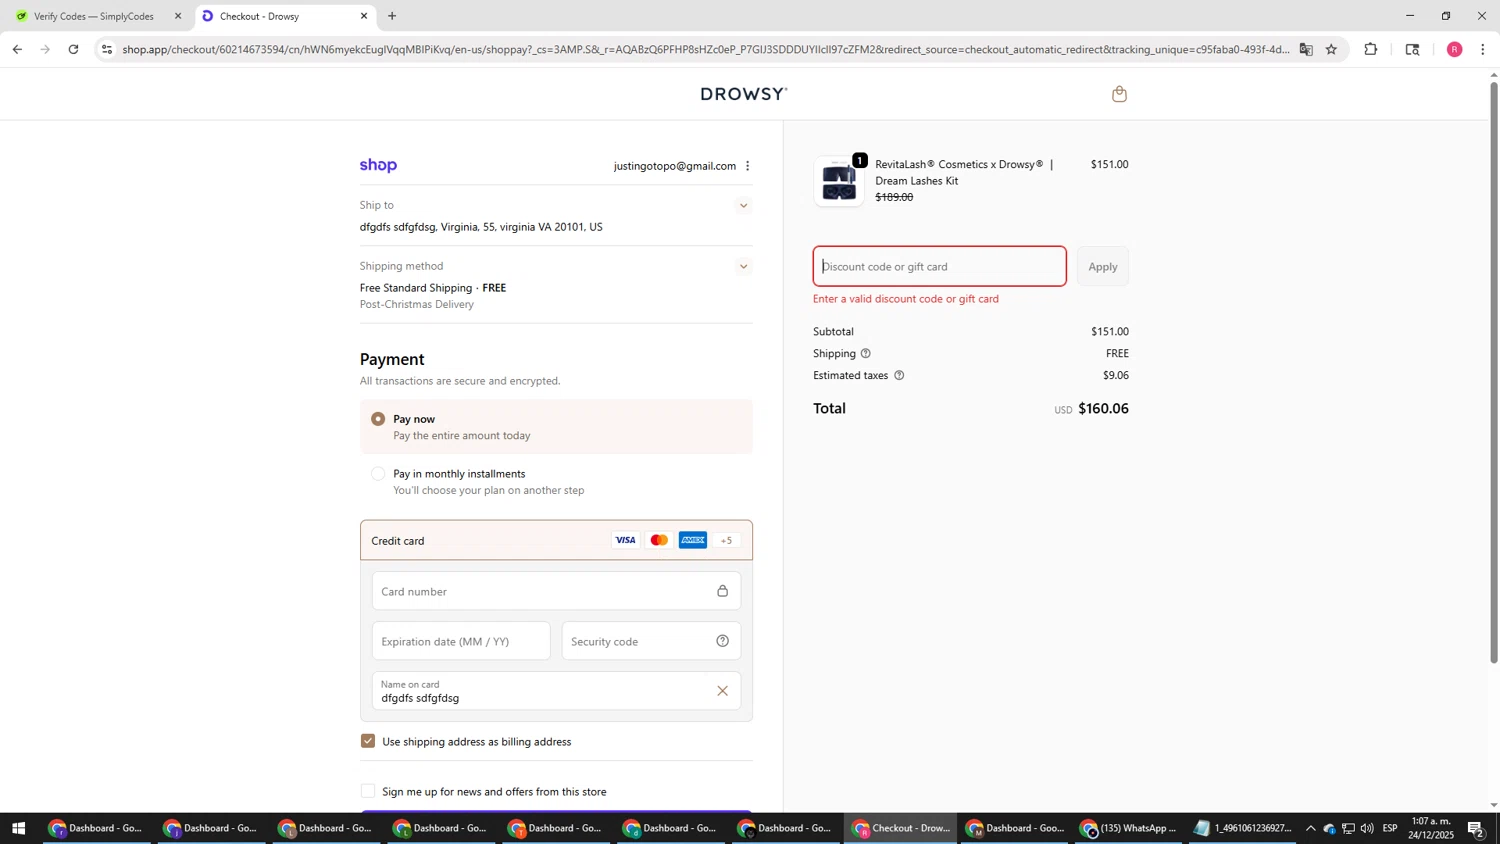Screen dimensions: 1500x844
Task: Show security code help tooltip icon
Action: point(722,641)
